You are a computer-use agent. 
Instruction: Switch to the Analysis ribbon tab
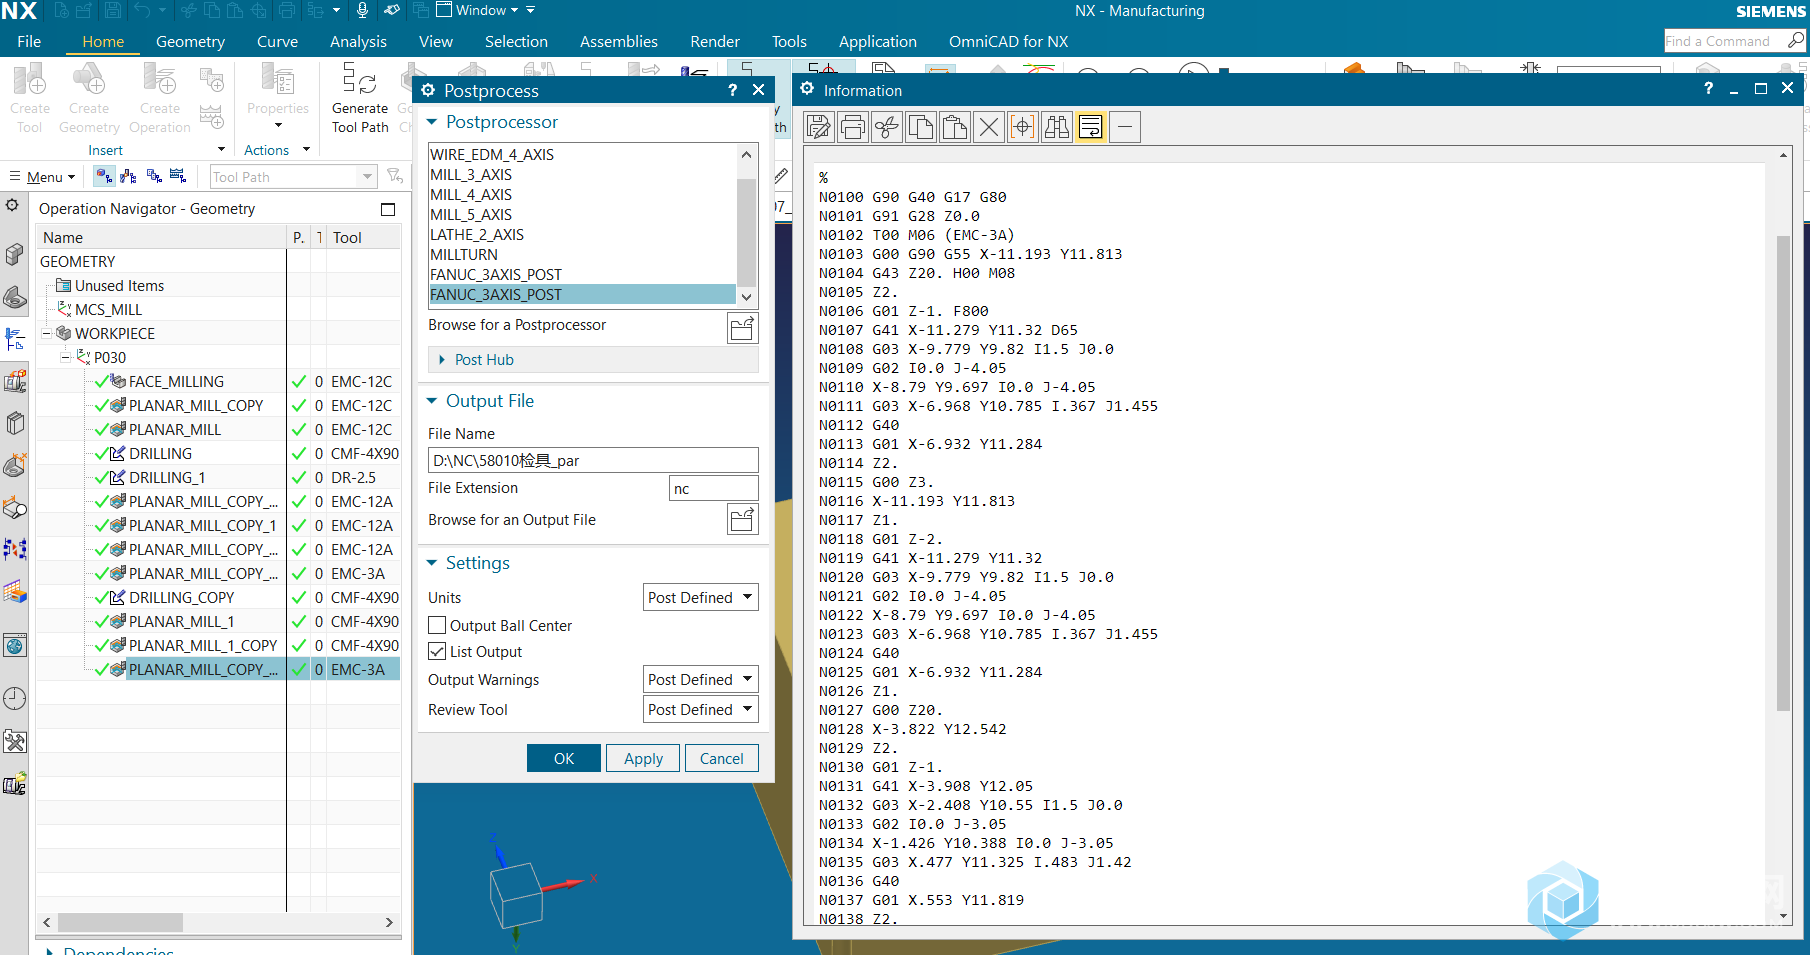point(358,41)
